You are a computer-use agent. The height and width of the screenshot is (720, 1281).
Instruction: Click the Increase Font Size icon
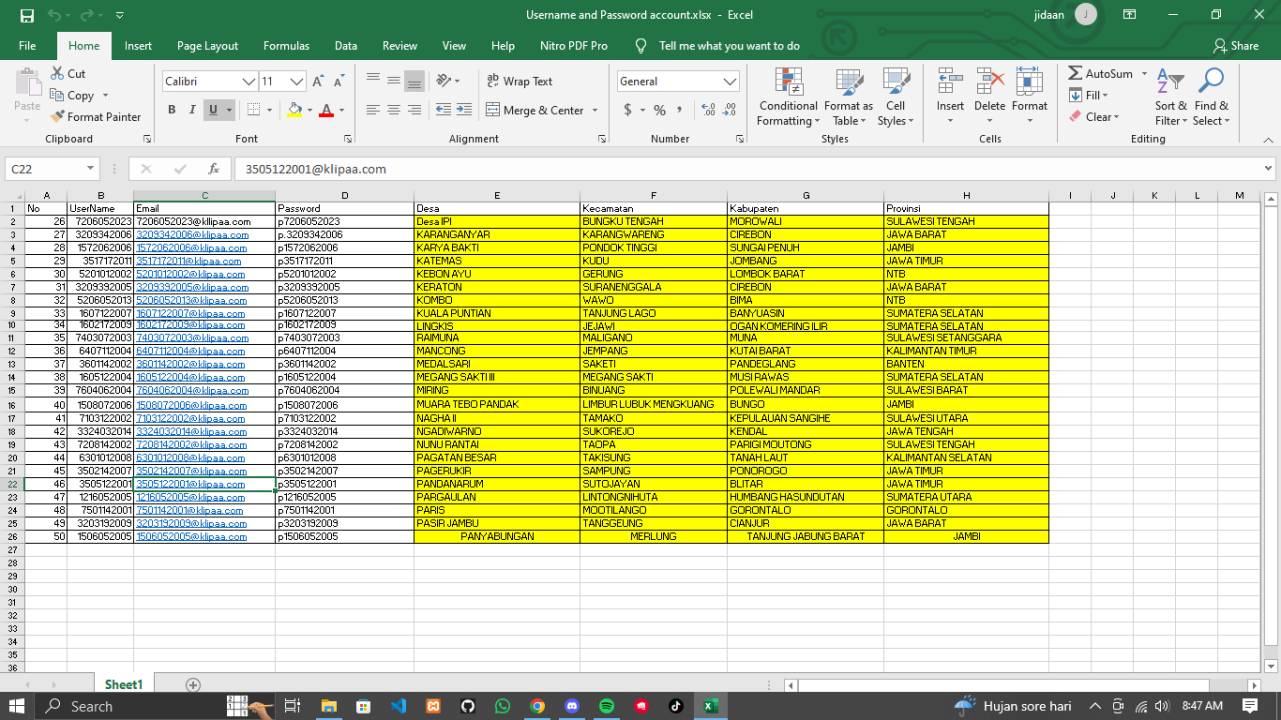point(318,82)
